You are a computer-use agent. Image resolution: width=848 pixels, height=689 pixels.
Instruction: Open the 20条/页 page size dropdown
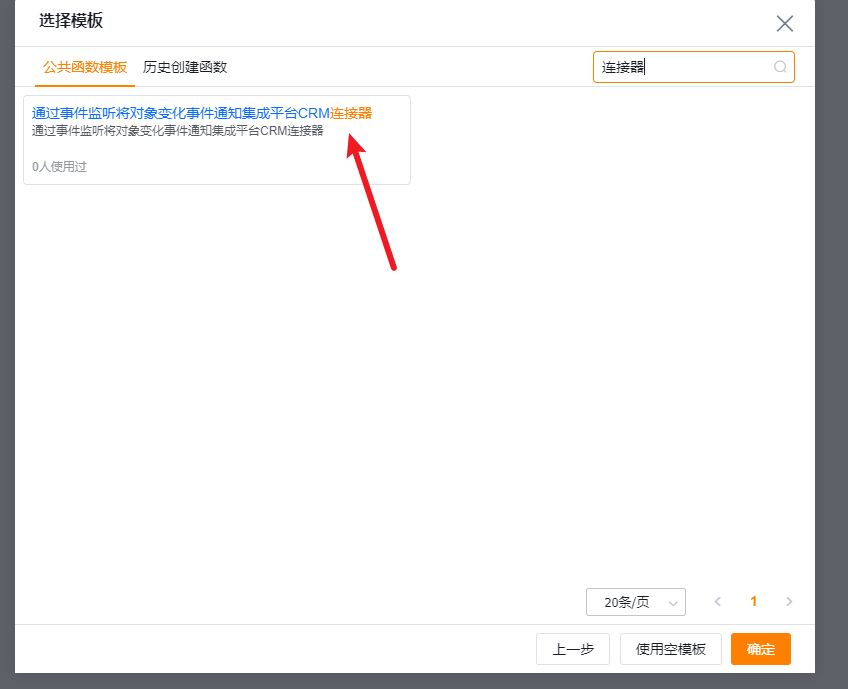coord(635,602)
